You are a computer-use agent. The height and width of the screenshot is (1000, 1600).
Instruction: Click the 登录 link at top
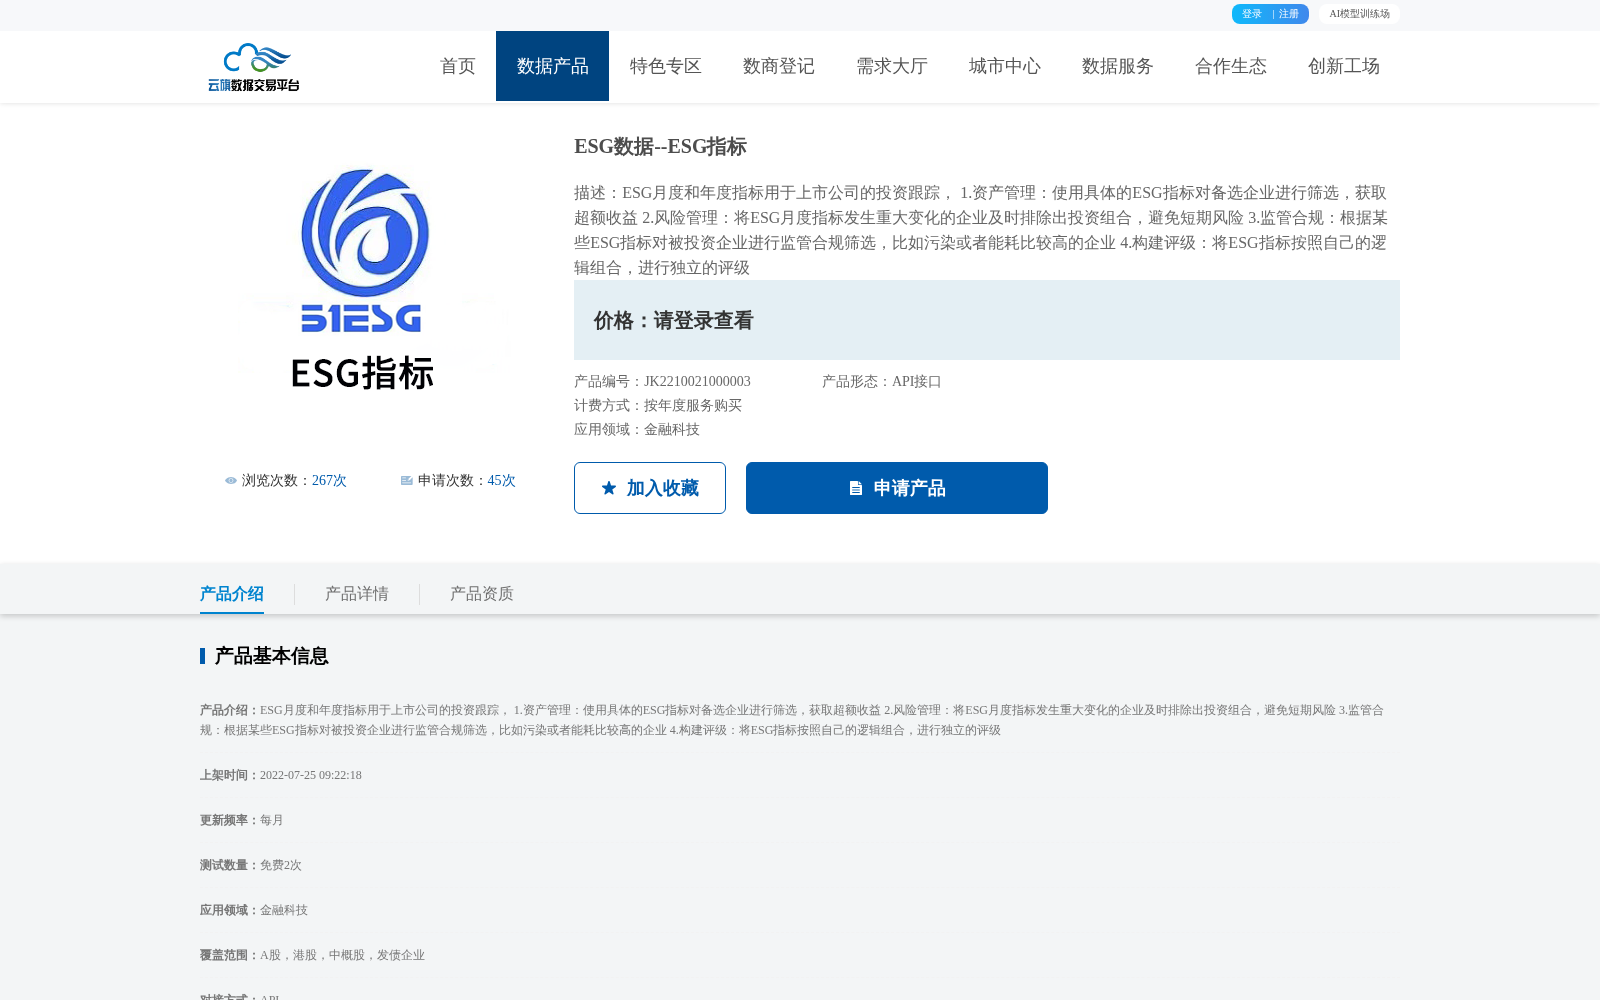1252,14
